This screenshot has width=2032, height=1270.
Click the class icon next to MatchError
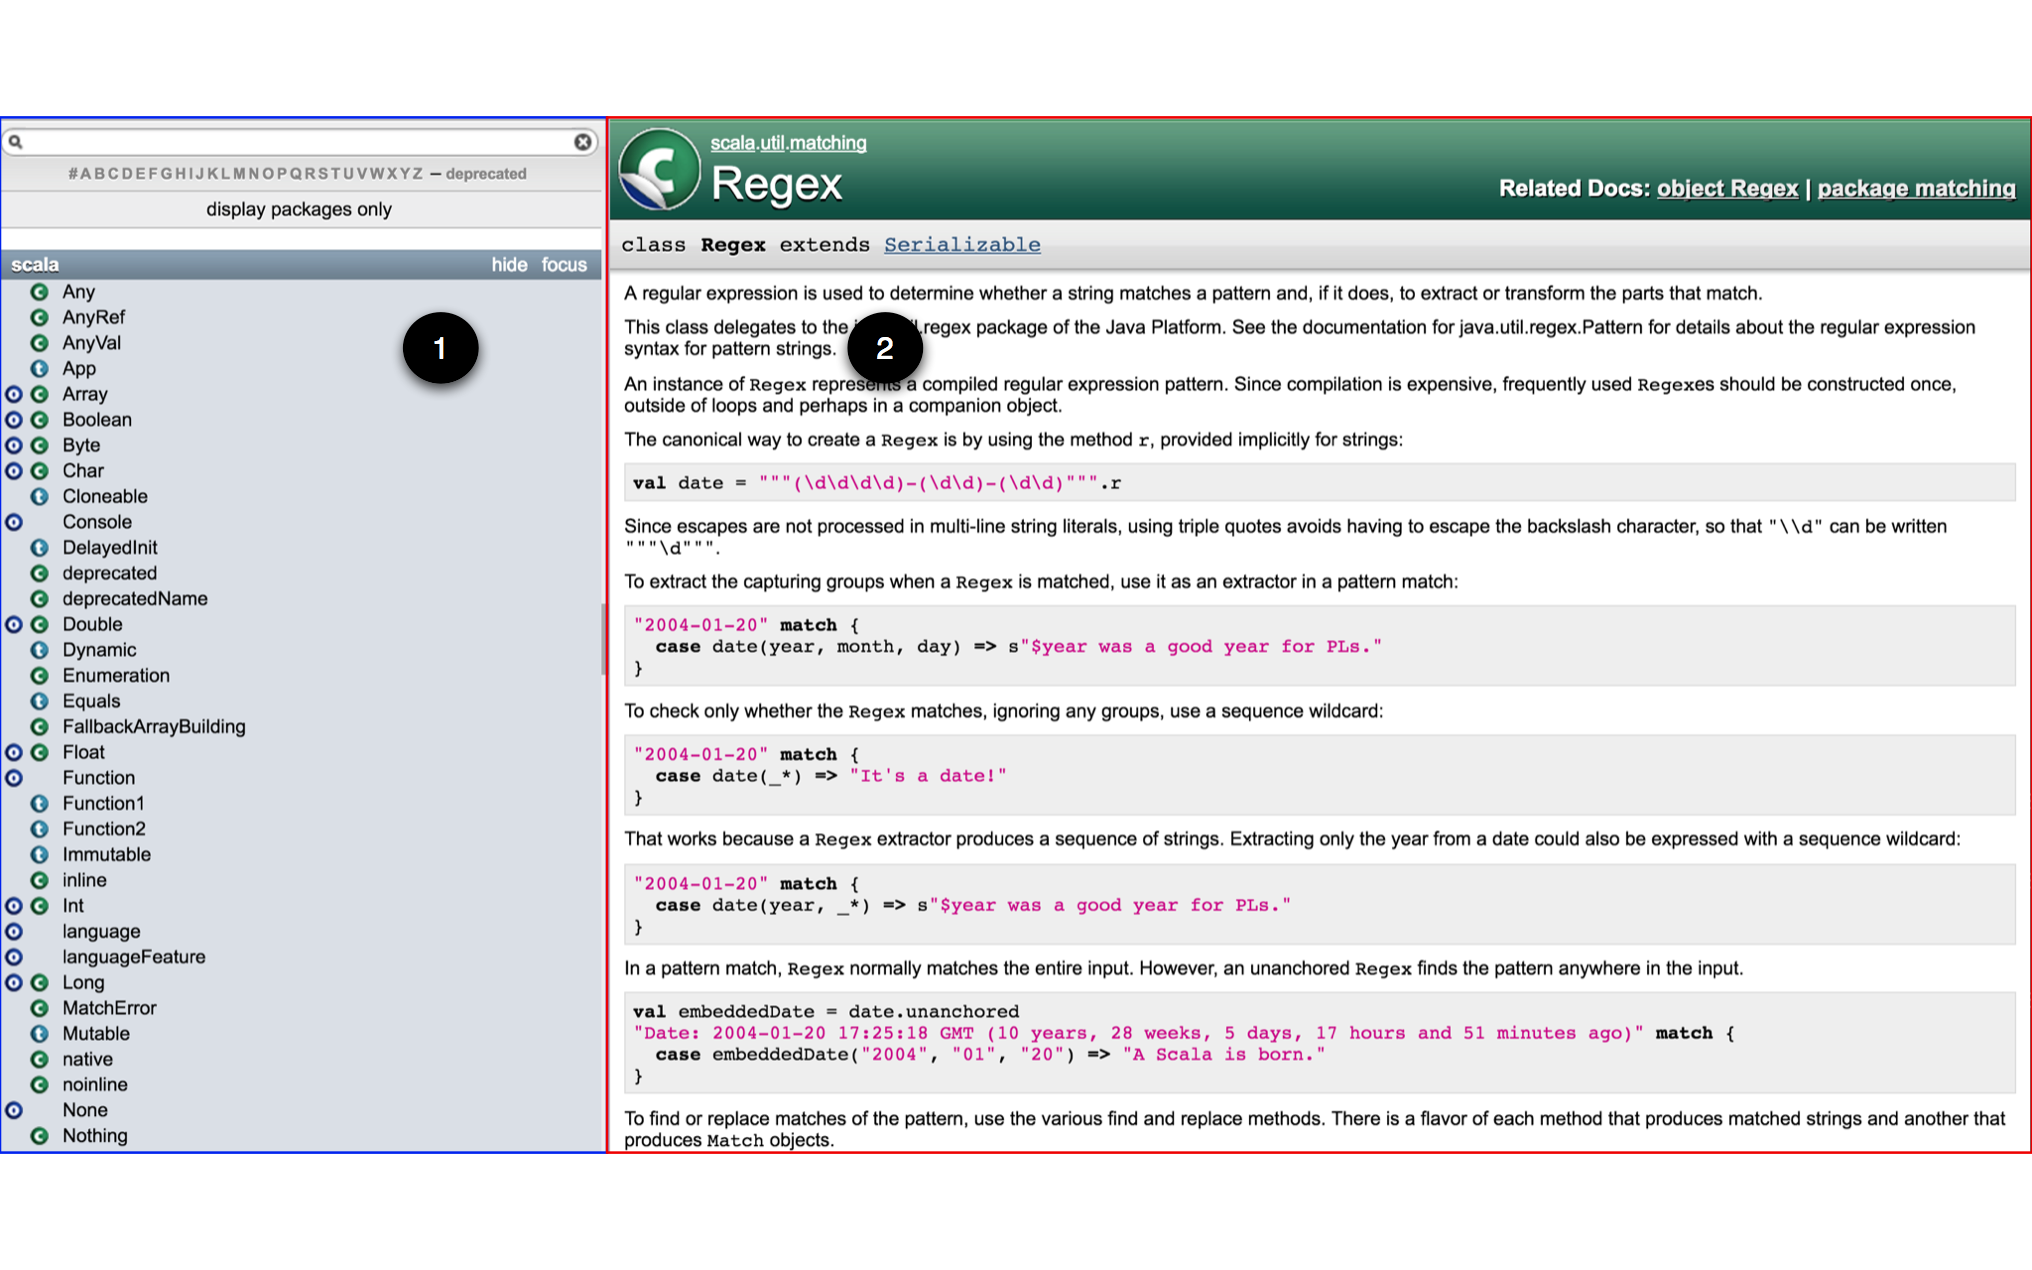(40, 1008)
